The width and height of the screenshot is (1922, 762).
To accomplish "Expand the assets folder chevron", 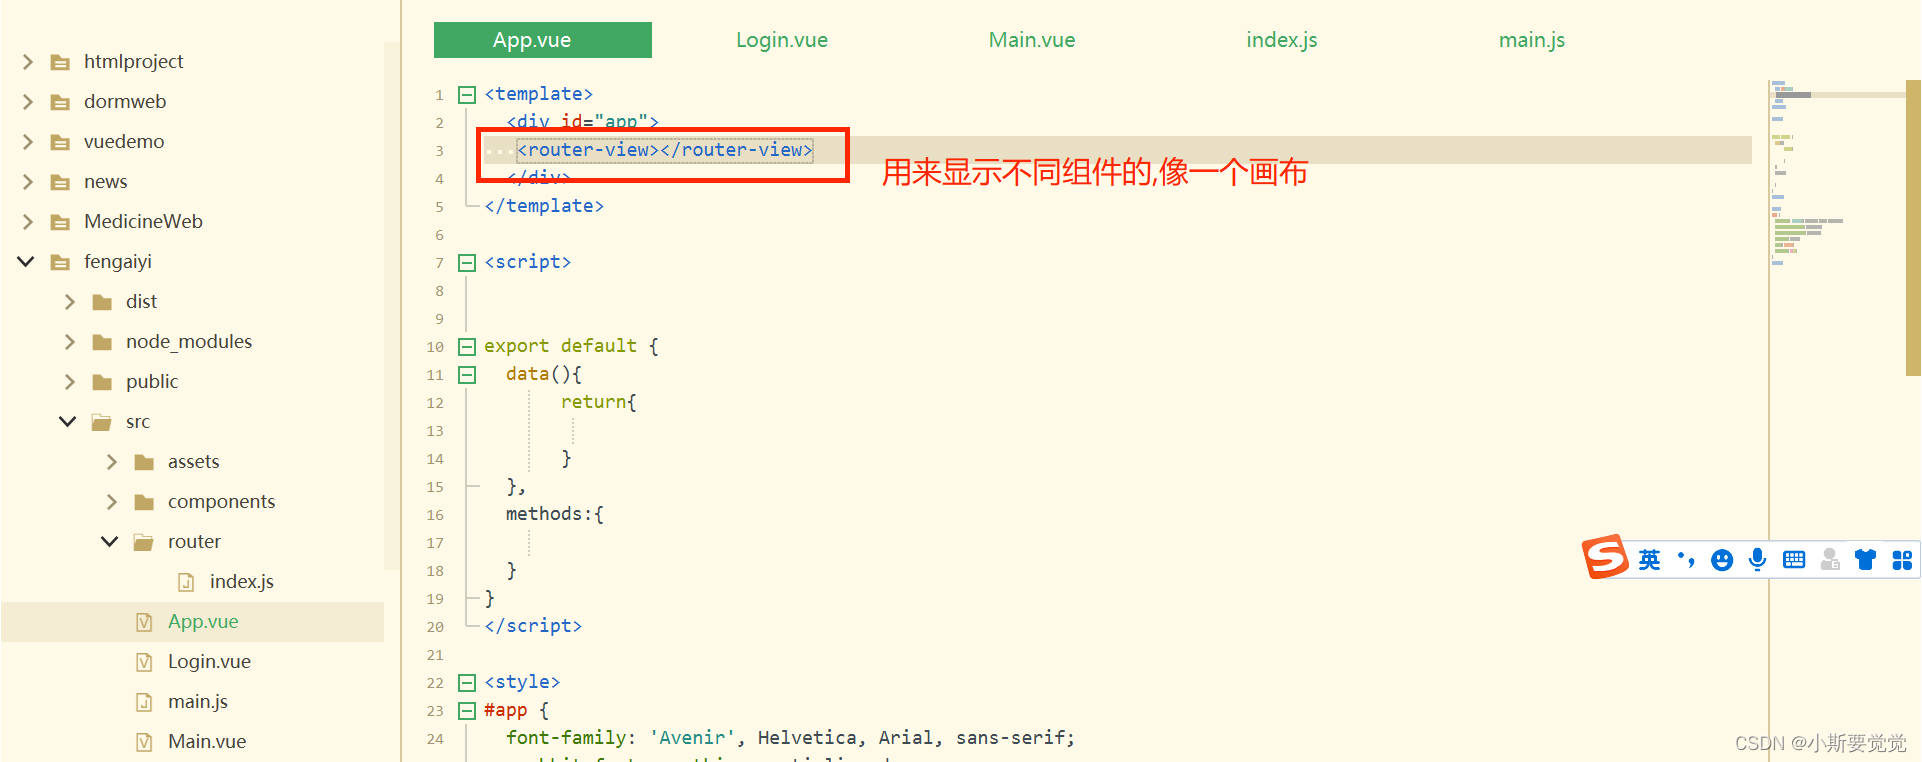I will click(x=112, y=462).
